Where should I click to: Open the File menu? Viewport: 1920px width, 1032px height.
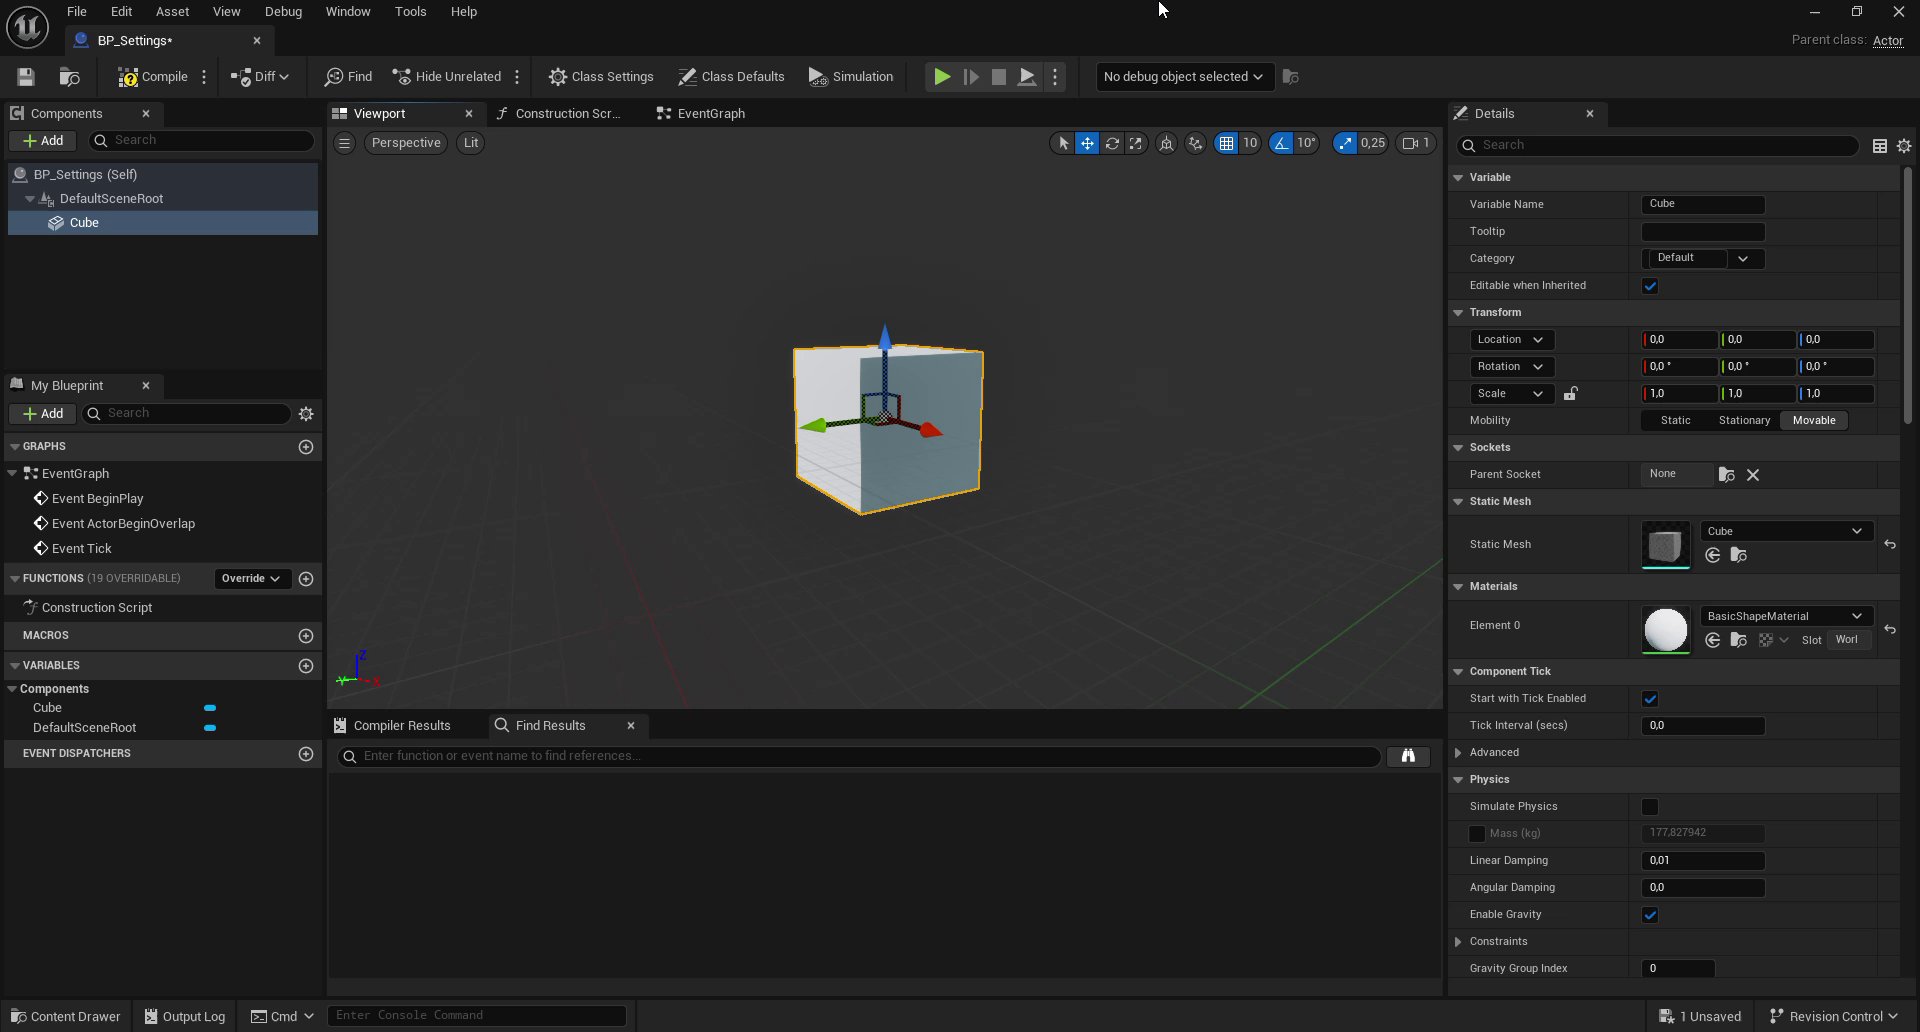[x=77, y=12]
